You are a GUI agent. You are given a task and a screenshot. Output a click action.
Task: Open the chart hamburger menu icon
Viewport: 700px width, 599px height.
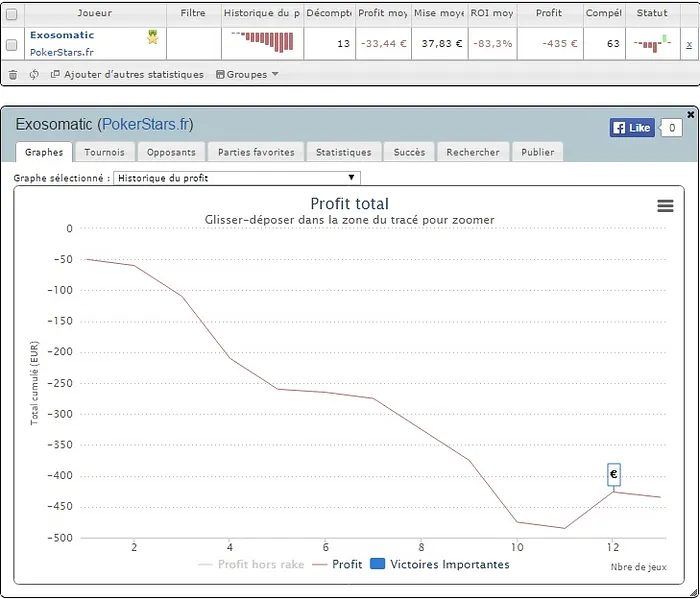pos(665,205)
